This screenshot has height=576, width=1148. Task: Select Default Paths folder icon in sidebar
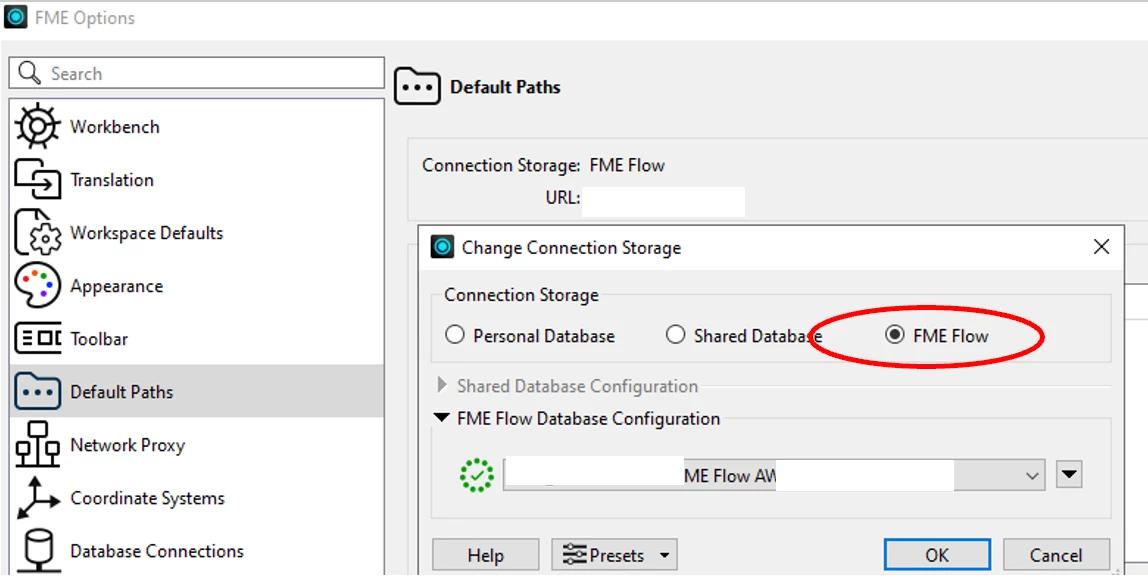click(x=37, y=392)
